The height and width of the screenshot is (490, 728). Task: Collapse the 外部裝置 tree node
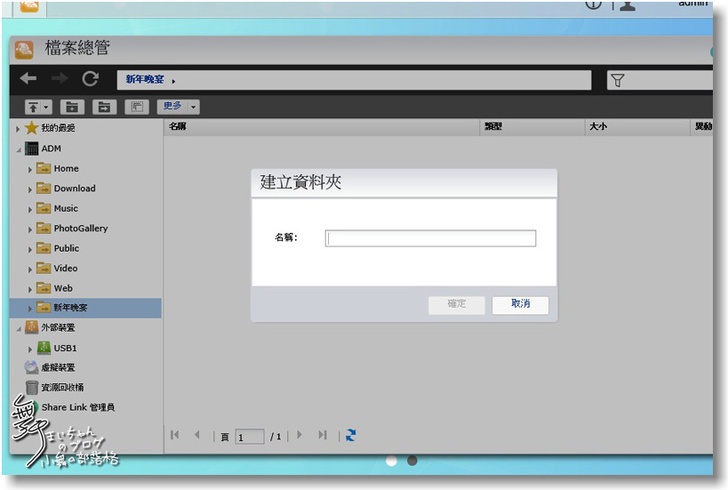[19, 329]
